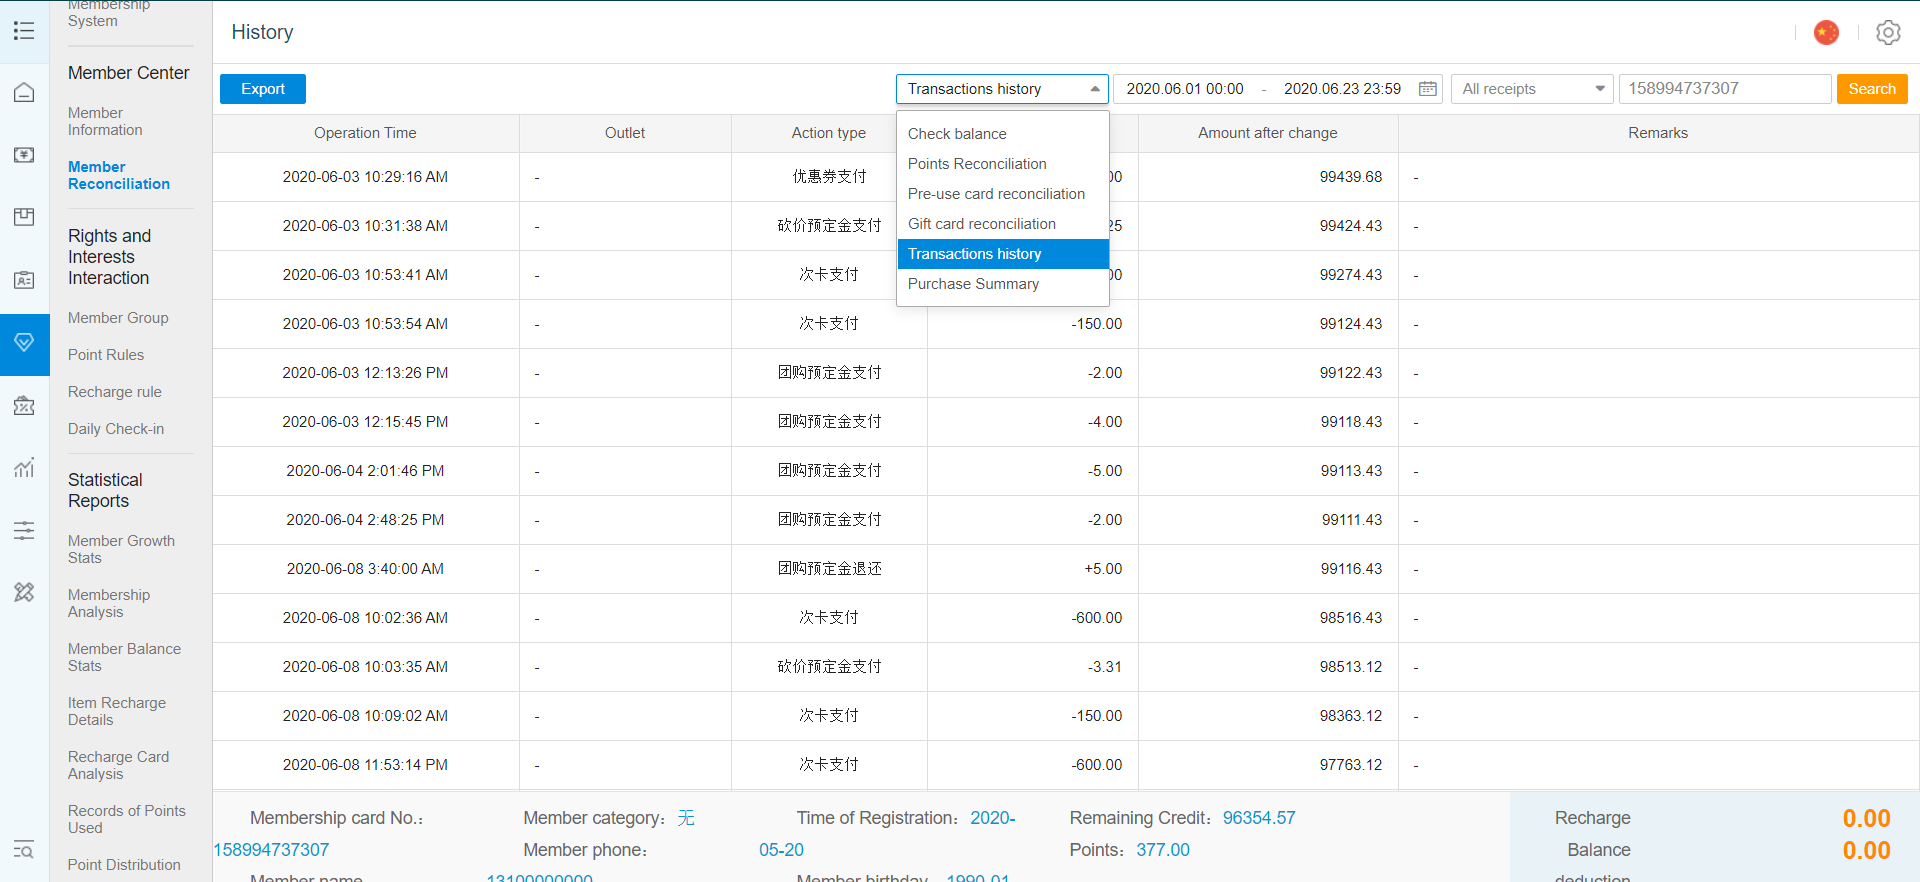This screenshot has height=882, width=1920.
Task: Open Member Information in sidebar
Action: 105,122
